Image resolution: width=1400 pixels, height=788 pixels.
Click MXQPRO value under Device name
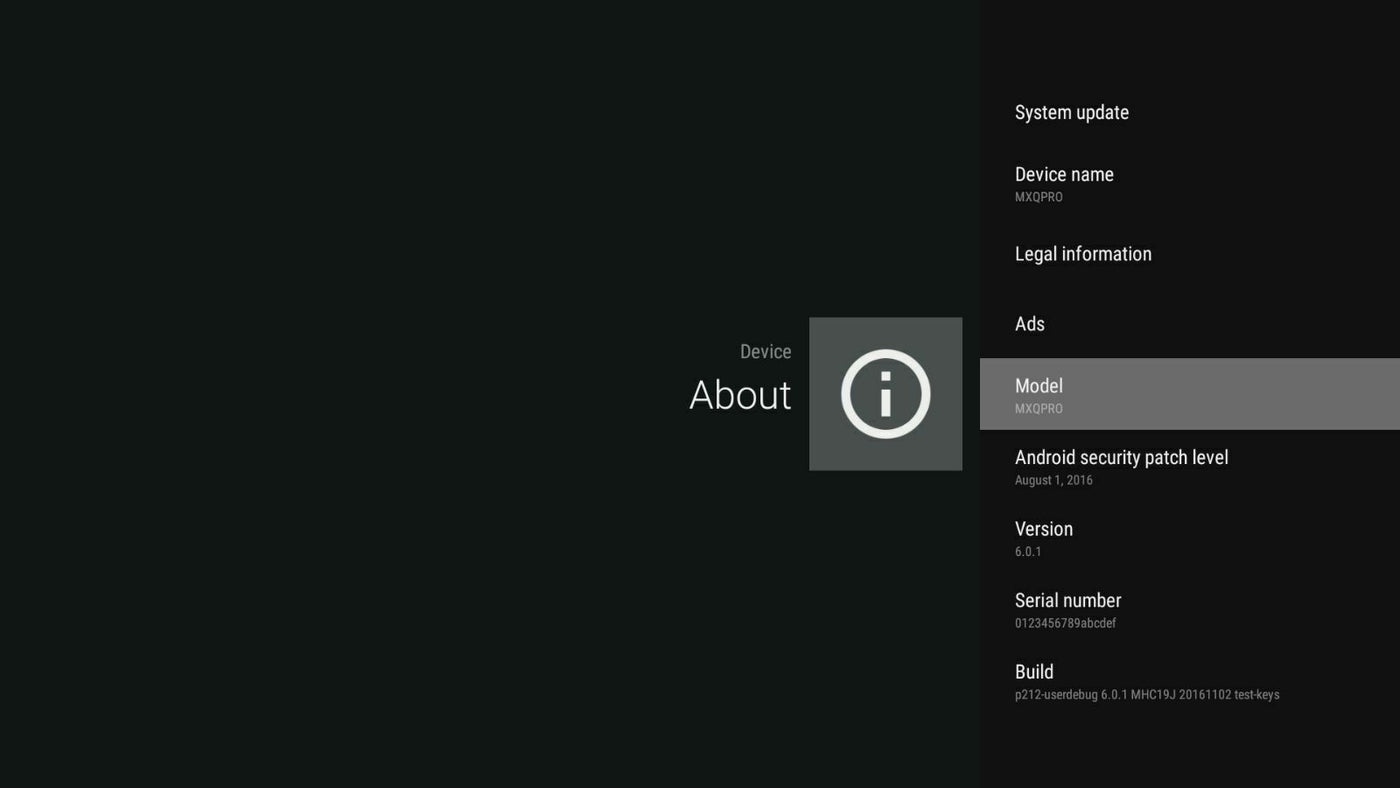[1038, 198]
